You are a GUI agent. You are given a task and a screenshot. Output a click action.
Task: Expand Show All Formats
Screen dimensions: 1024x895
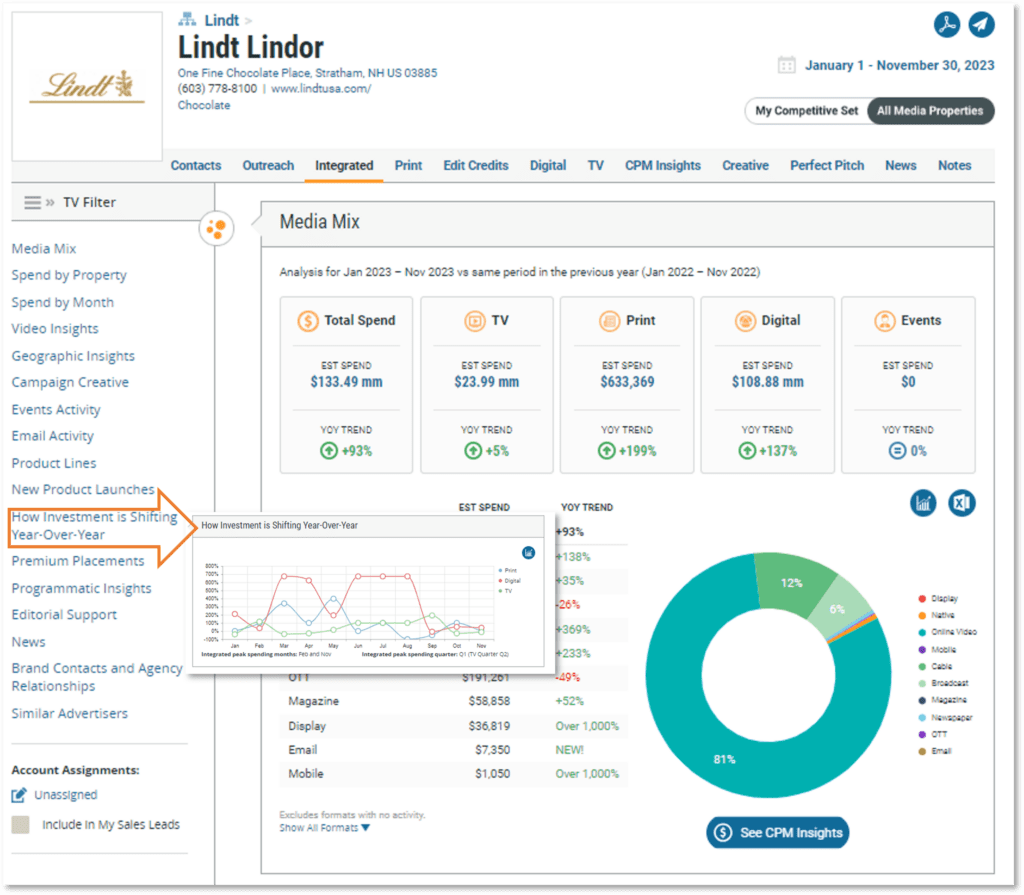325,828
